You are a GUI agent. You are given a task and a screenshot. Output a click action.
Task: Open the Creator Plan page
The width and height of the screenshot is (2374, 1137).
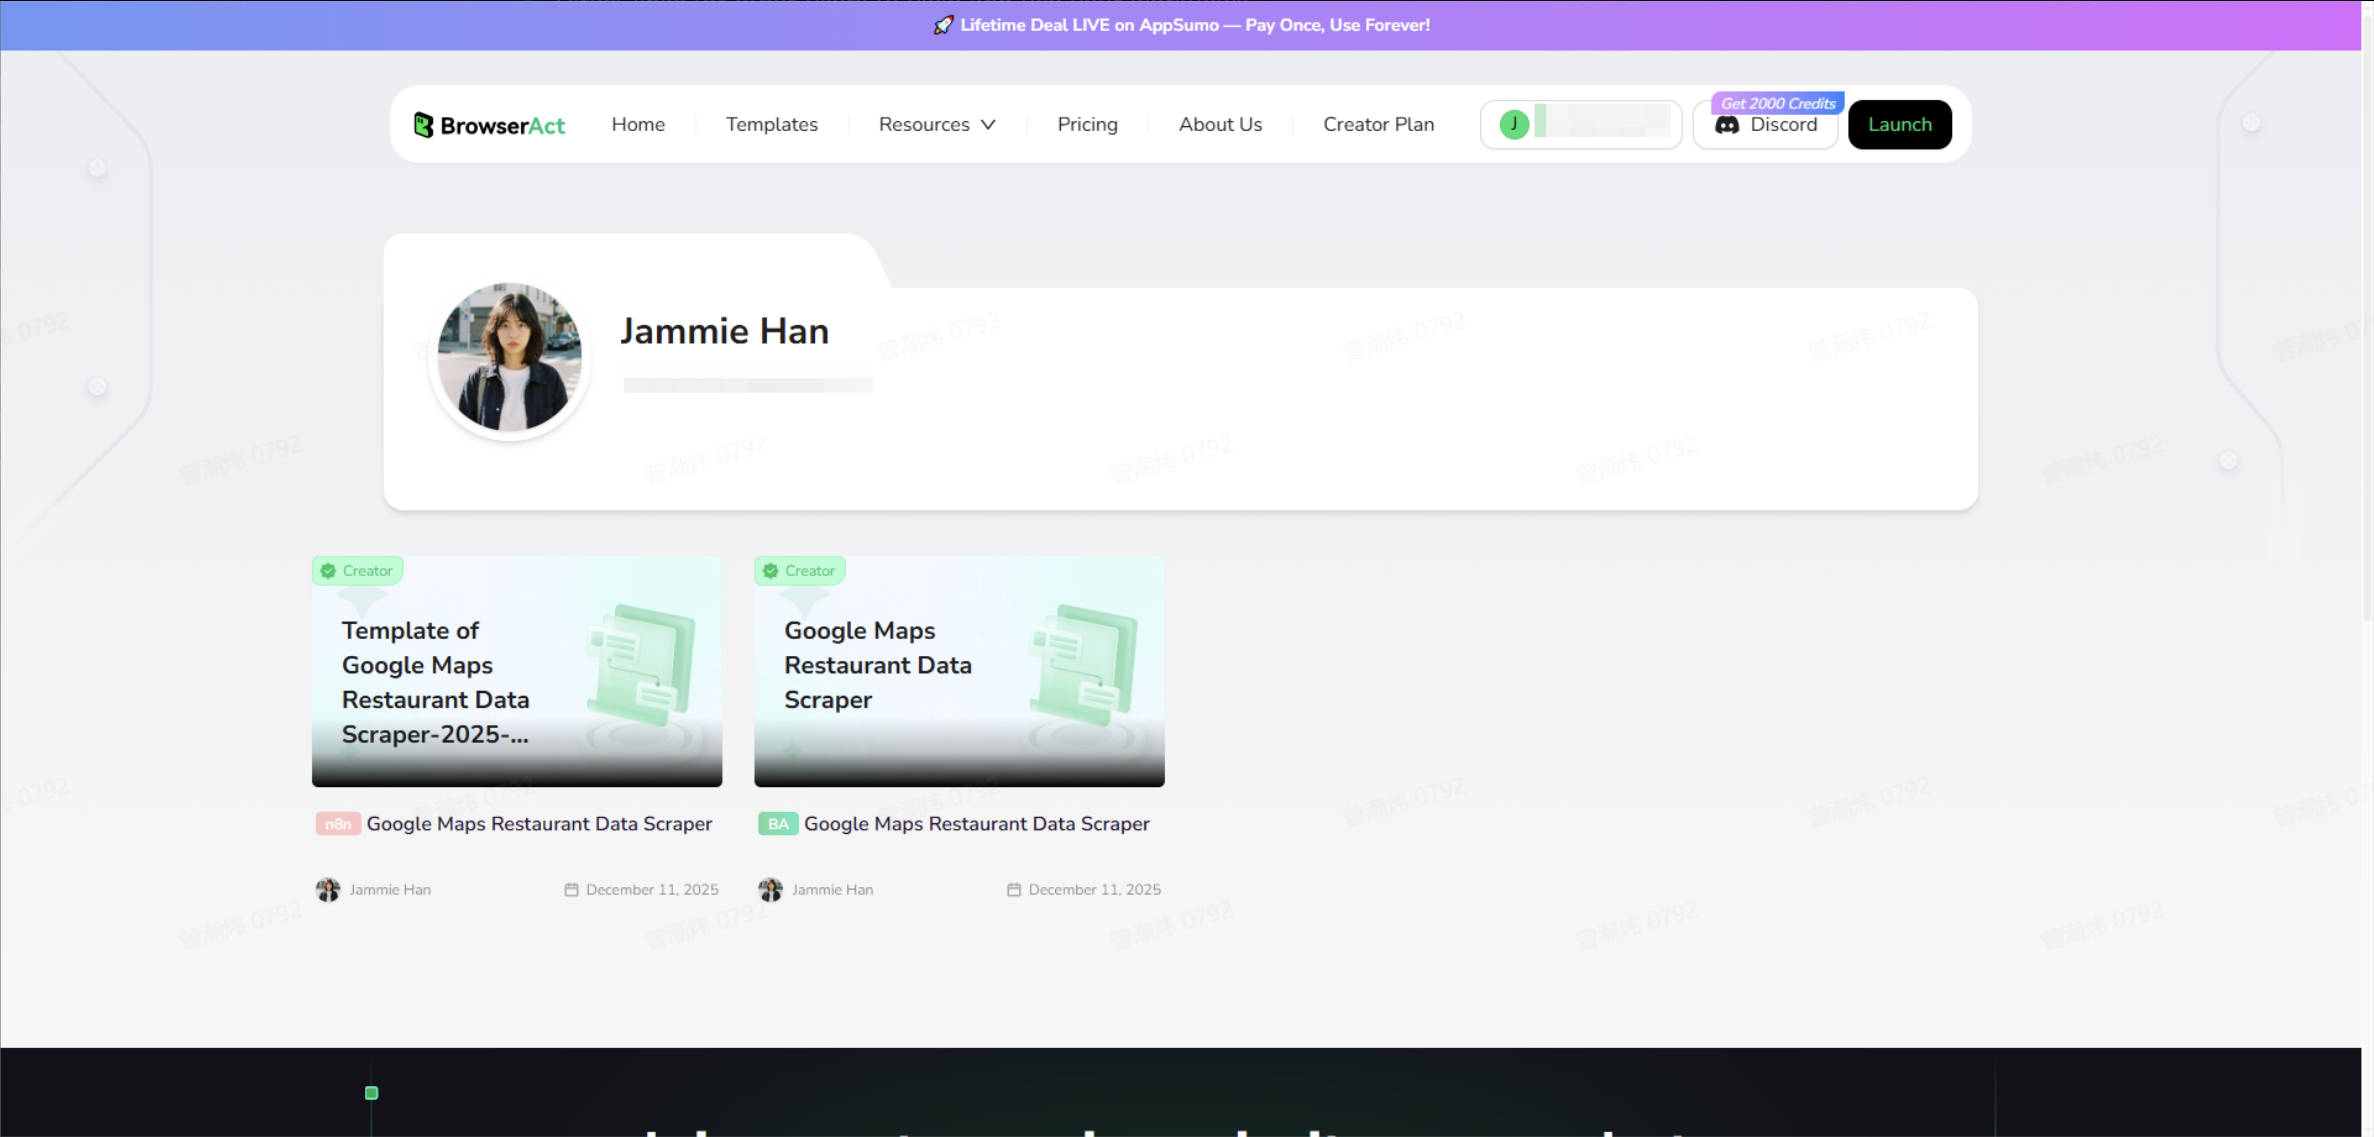1378,125
